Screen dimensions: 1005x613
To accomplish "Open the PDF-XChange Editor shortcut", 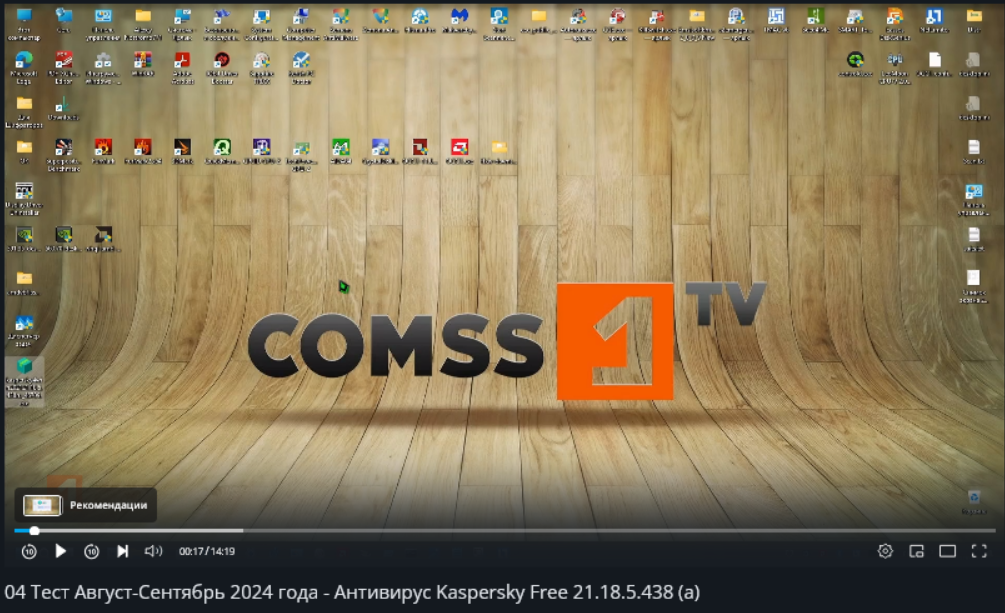I will click(x=63, y=68).
